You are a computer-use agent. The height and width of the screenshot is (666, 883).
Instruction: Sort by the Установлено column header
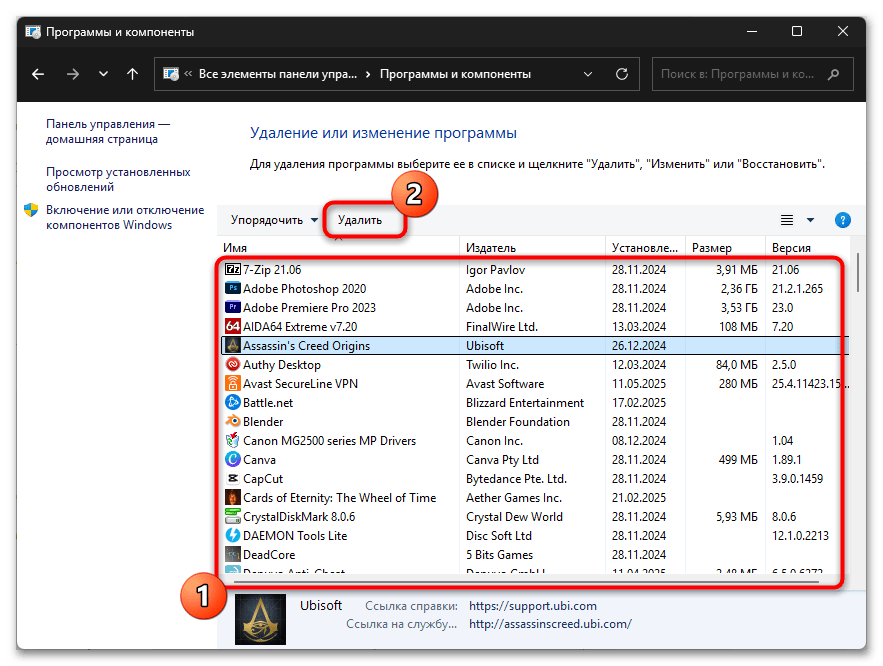tap(645, 248)
